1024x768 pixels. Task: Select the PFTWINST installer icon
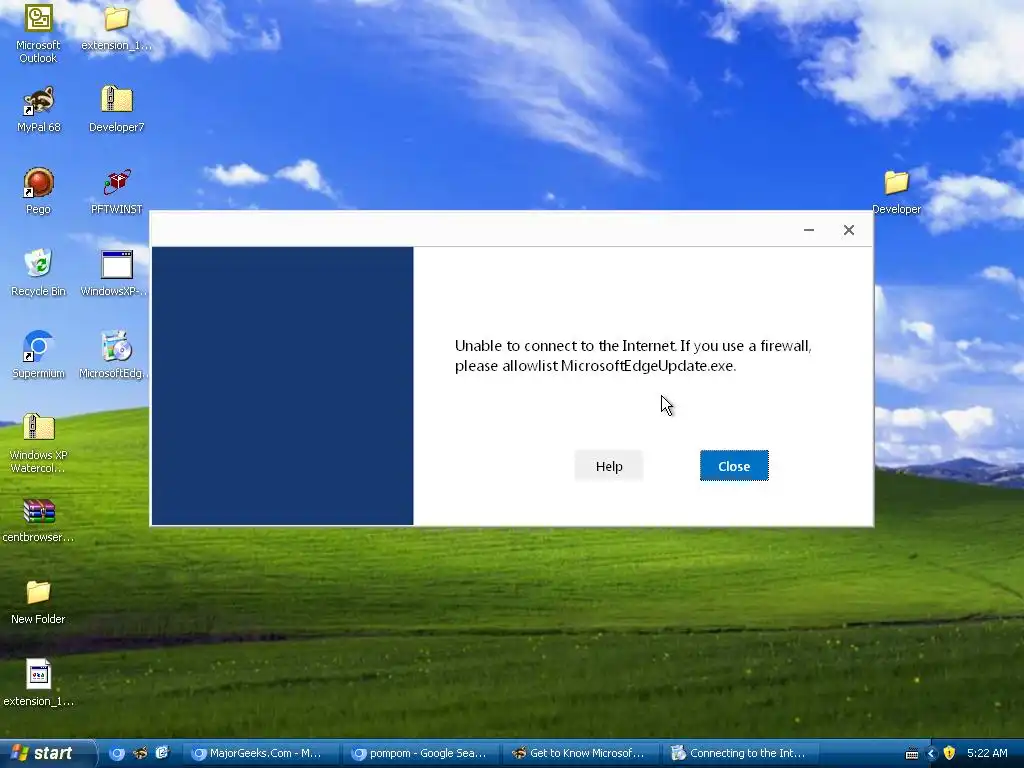(116, 191)
